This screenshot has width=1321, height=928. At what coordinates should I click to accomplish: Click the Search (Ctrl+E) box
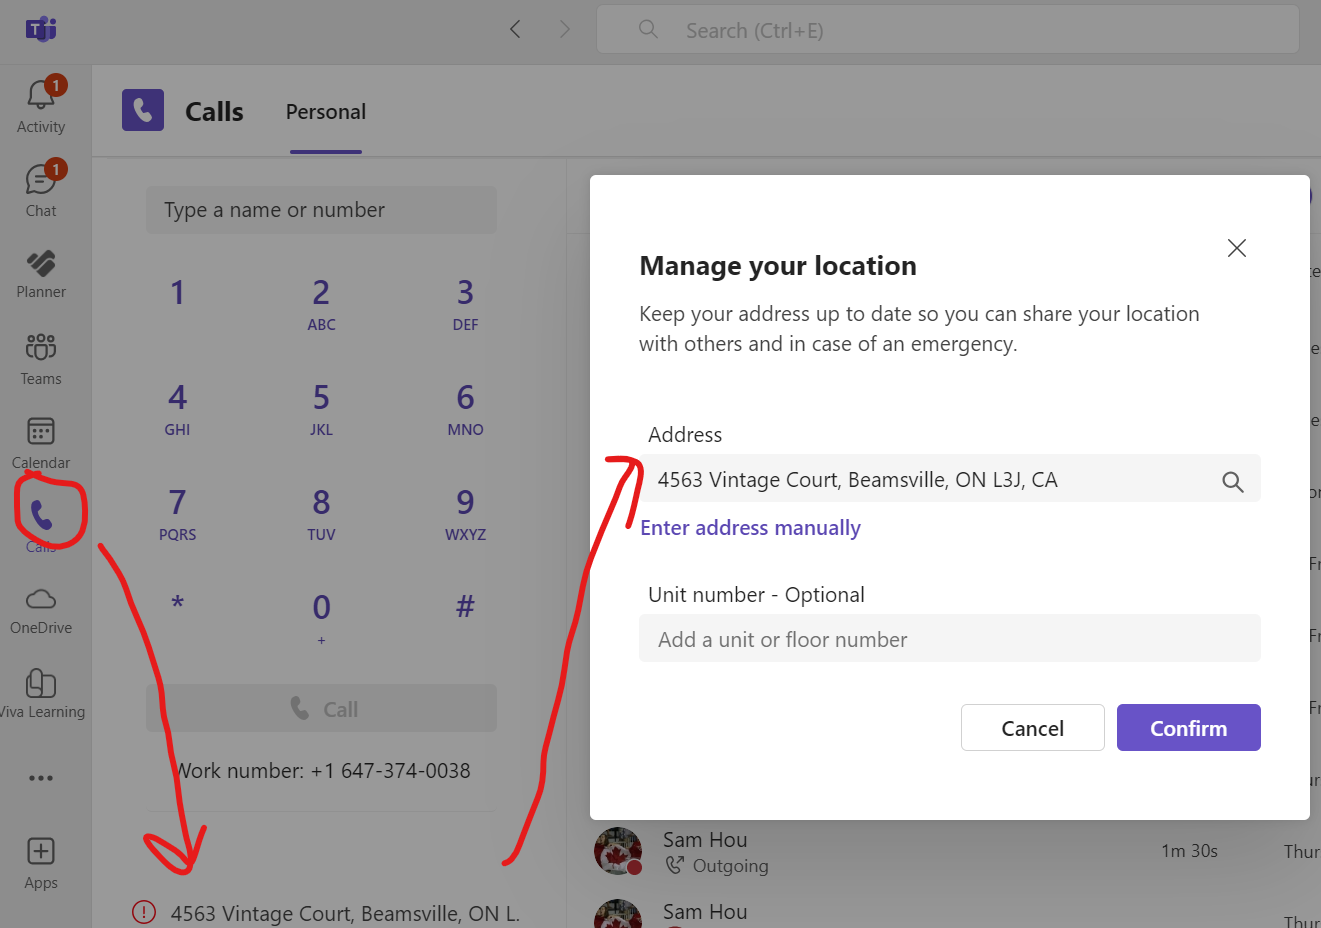click(x=948, y=30)
